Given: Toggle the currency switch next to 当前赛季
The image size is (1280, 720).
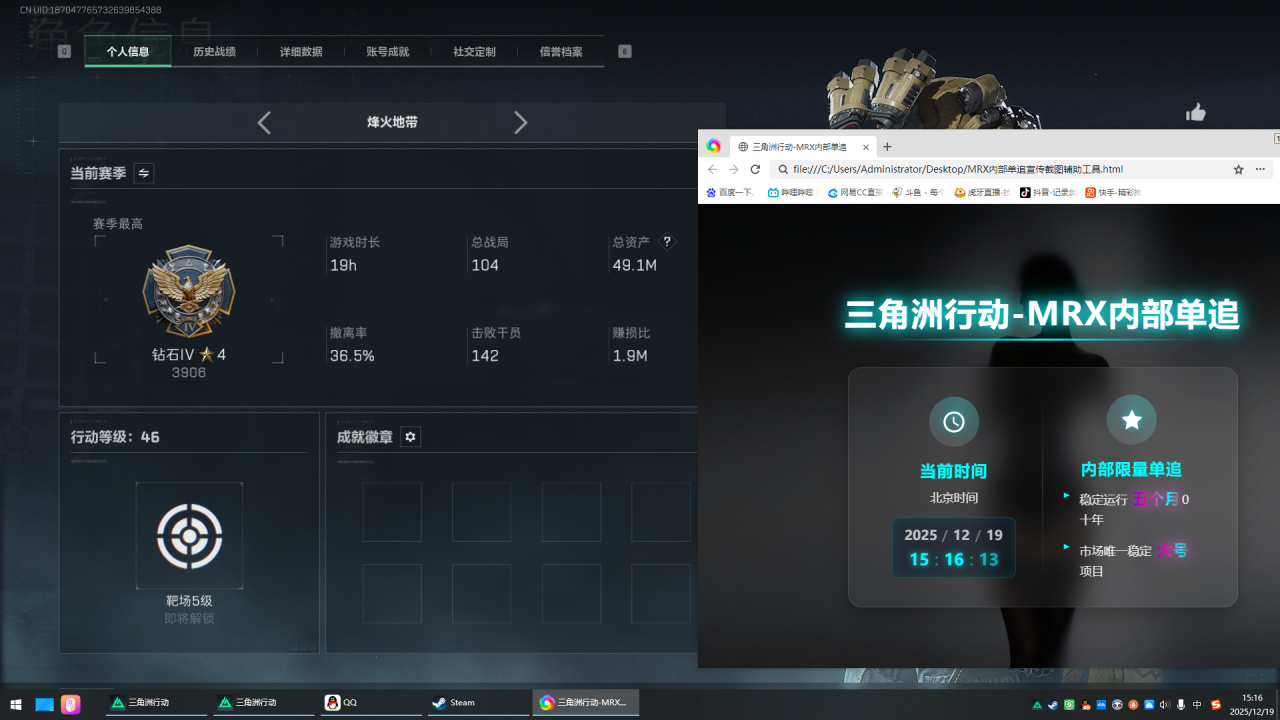Looking at the screenshot, I should [x=143, y=173].
